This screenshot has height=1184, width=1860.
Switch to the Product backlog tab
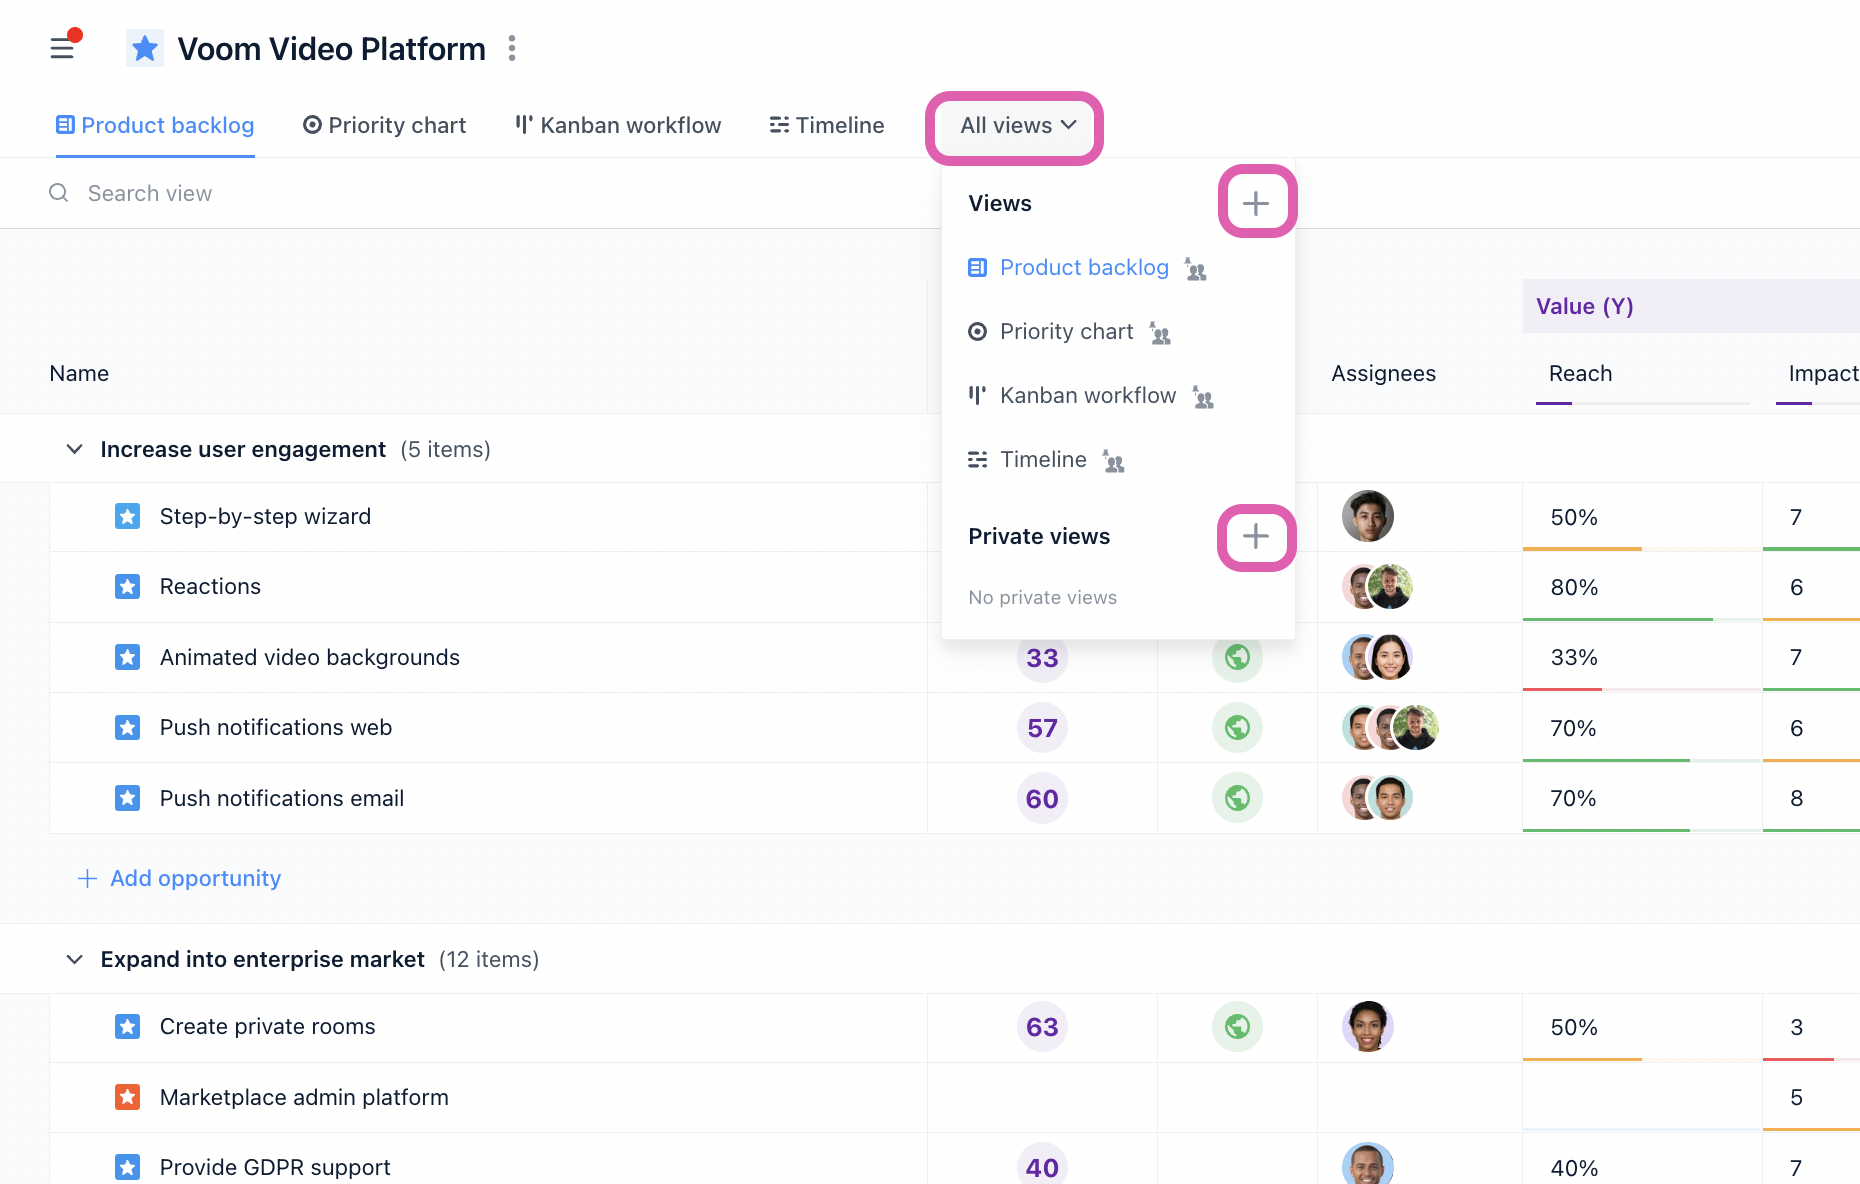(x=155, y=125)
